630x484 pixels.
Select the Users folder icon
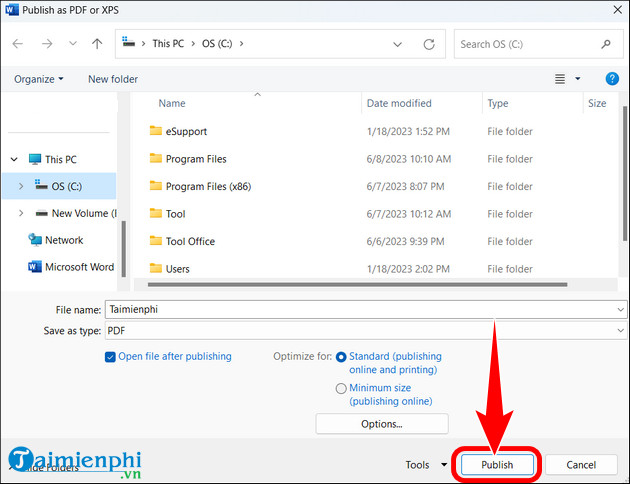coord(155,268)
